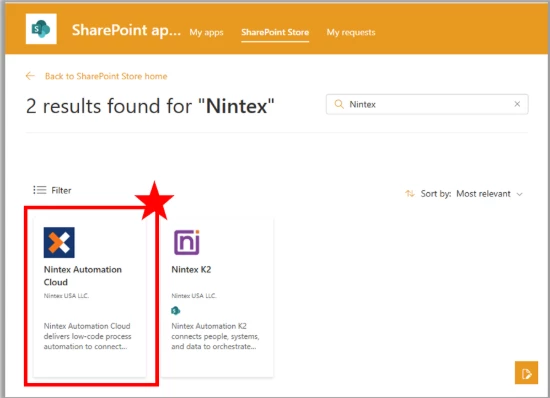Click the 2 results found heading

coord(150,106)
